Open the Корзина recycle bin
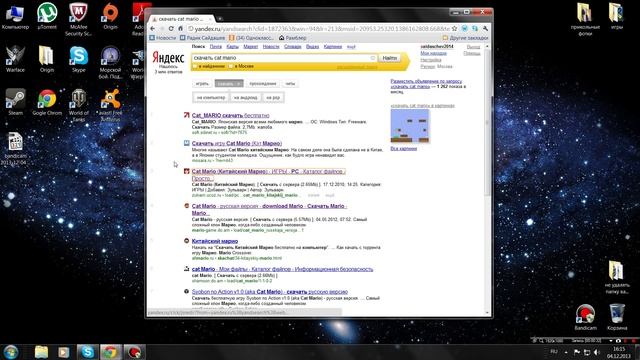The image size is (640, 360). coord(617,318)
